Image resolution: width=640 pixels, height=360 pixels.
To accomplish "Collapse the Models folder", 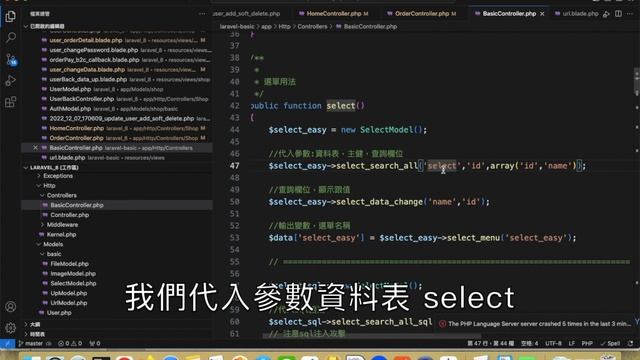I will tap(53, 244).
